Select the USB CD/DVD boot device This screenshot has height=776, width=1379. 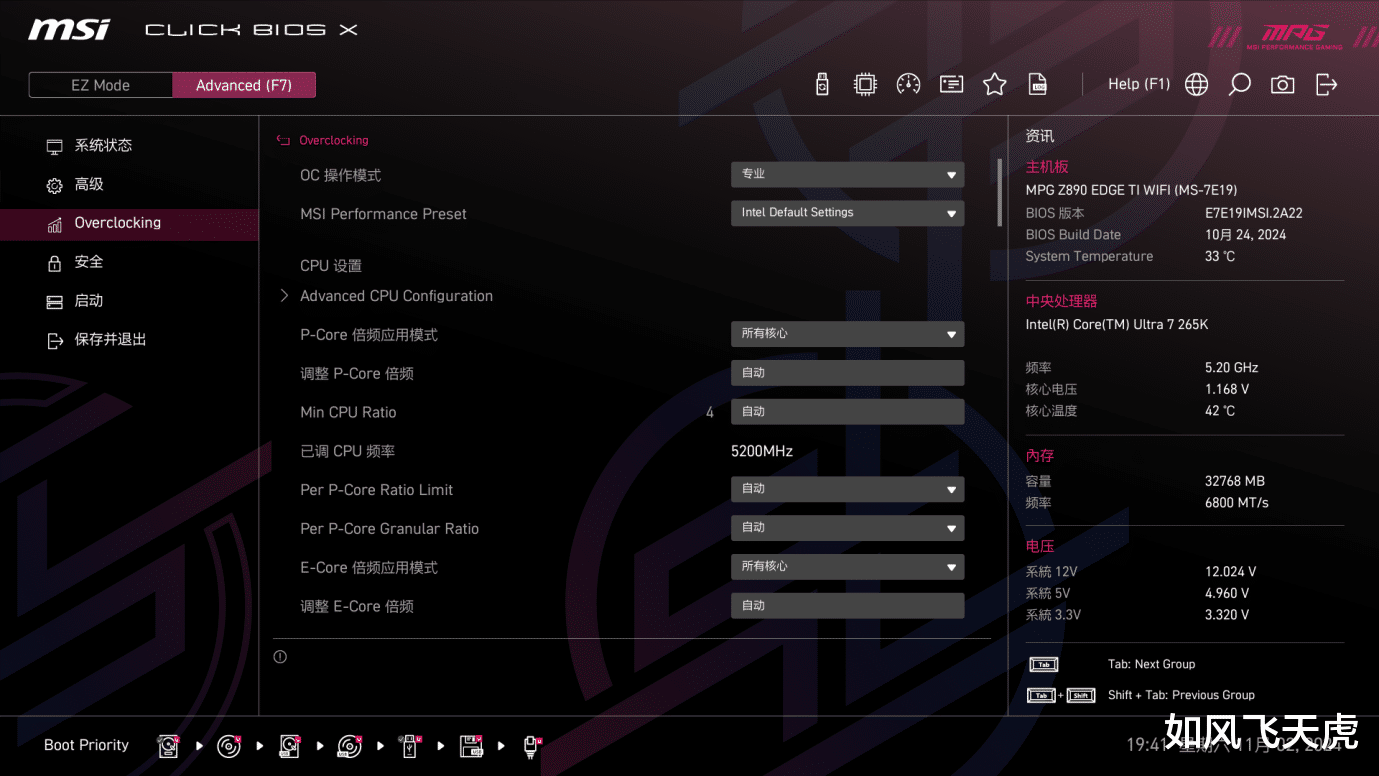click(x=350, y=745)
